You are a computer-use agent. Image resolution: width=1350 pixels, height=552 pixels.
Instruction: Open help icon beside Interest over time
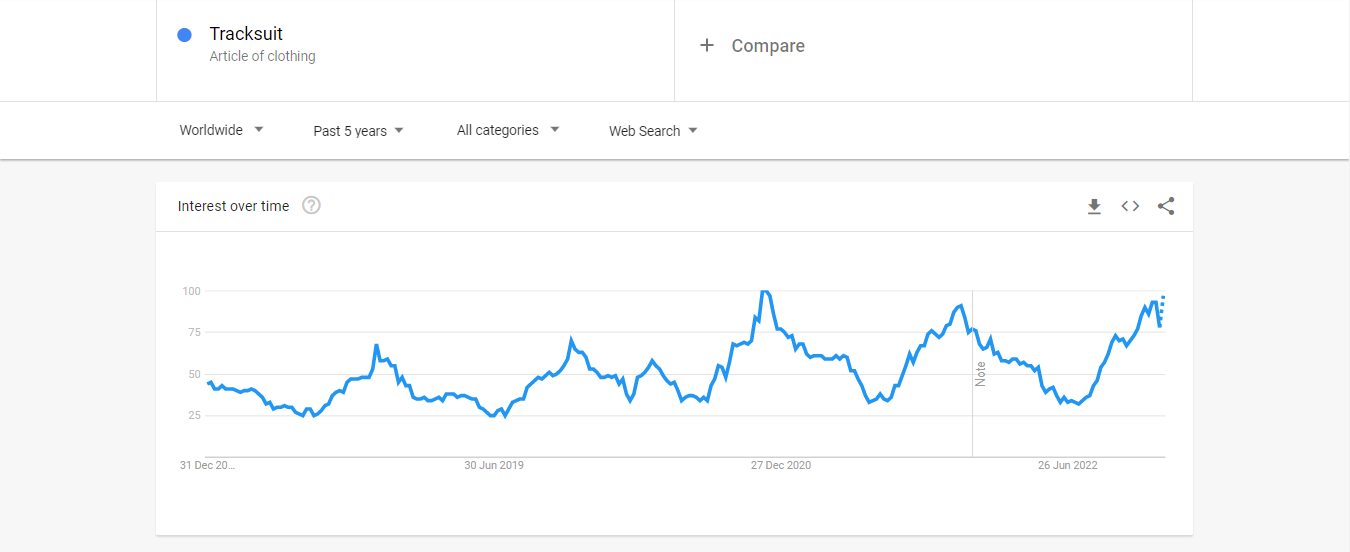tap(311, 206)
